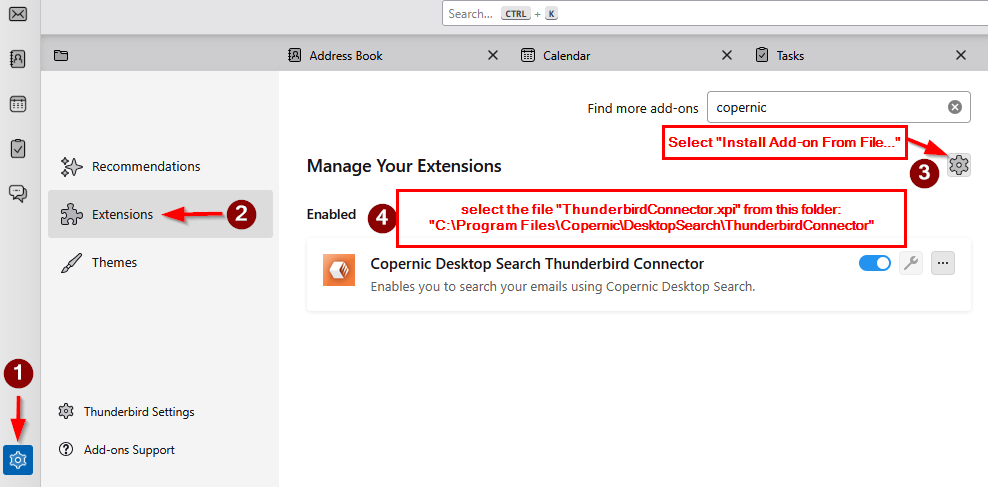This screenshot has height=487, width=988.
Task: Open Tasks in the spaces sidebar
Action: (x=18, y=149)
